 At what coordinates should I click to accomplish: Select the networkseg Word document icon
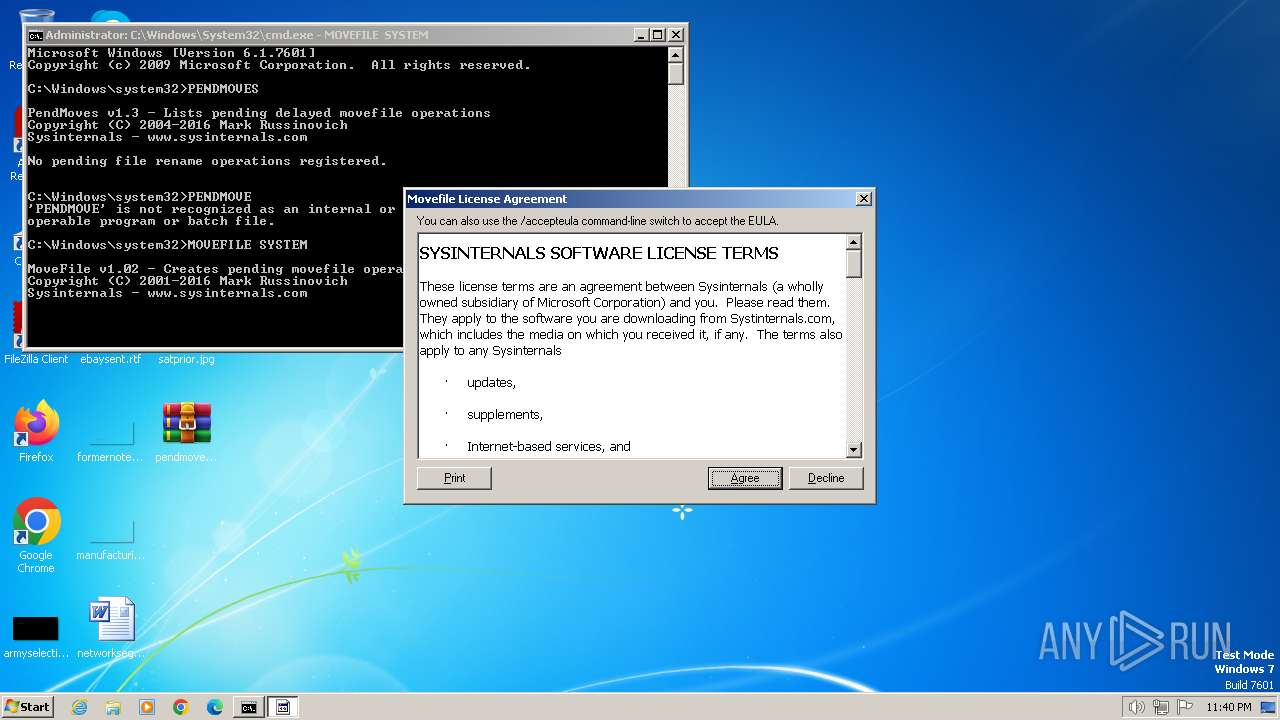click(x=110, y=629)
